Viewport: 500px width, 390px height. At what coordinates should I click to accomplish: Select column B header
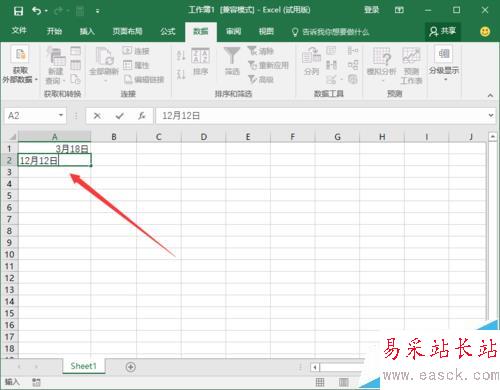pos(114,137)
